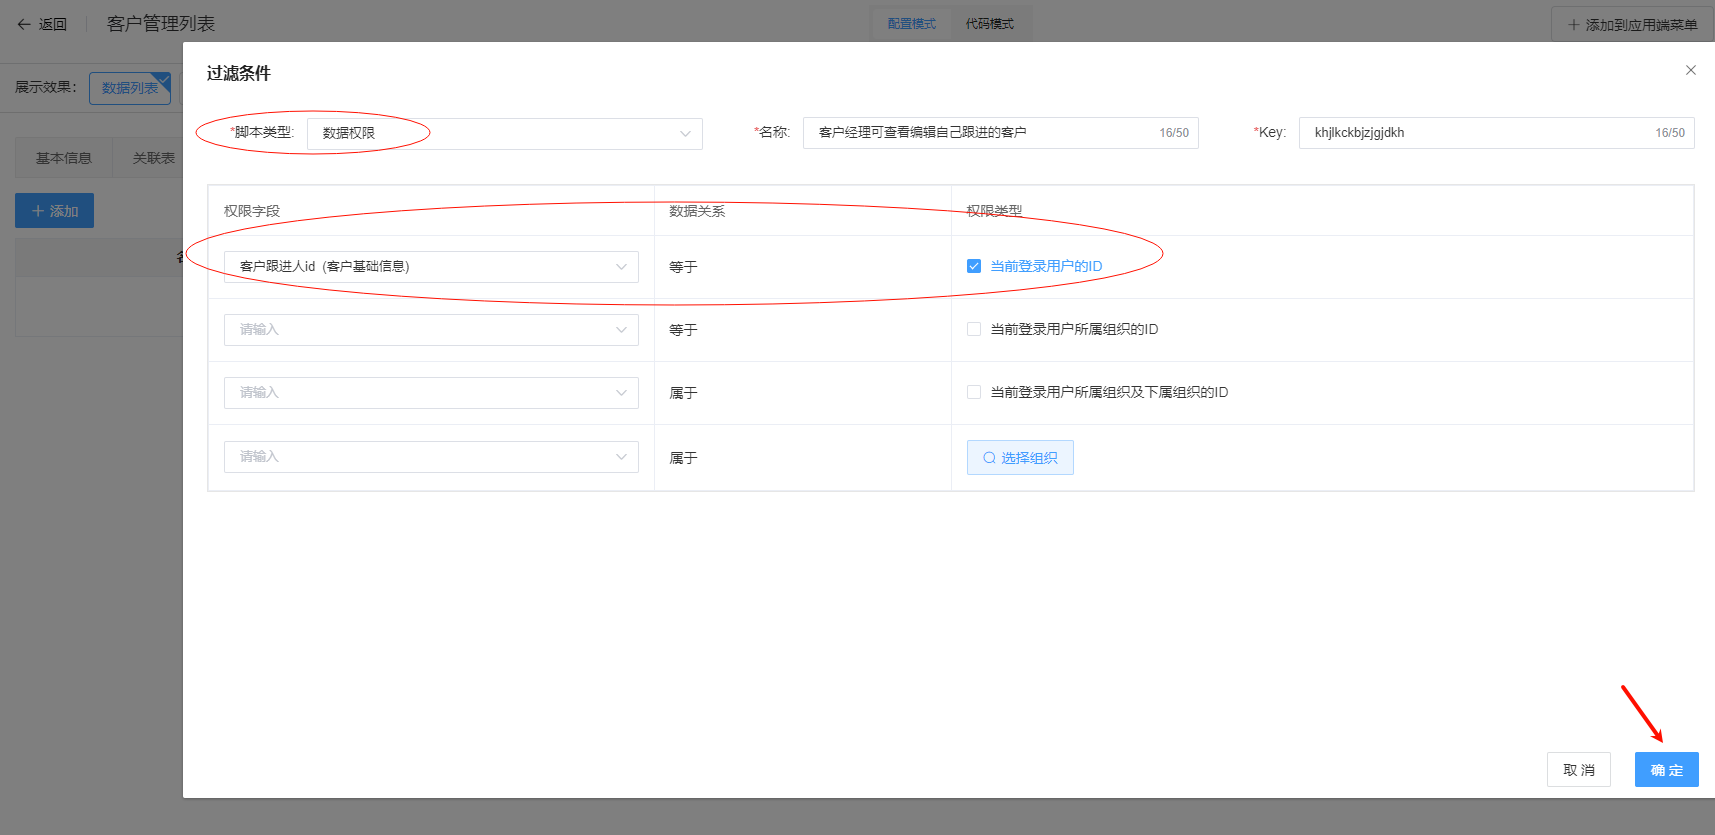Click 等于 in the first row
This screenshot has height=835, width=1715.
pyautogui.click(x=683, y=267)
